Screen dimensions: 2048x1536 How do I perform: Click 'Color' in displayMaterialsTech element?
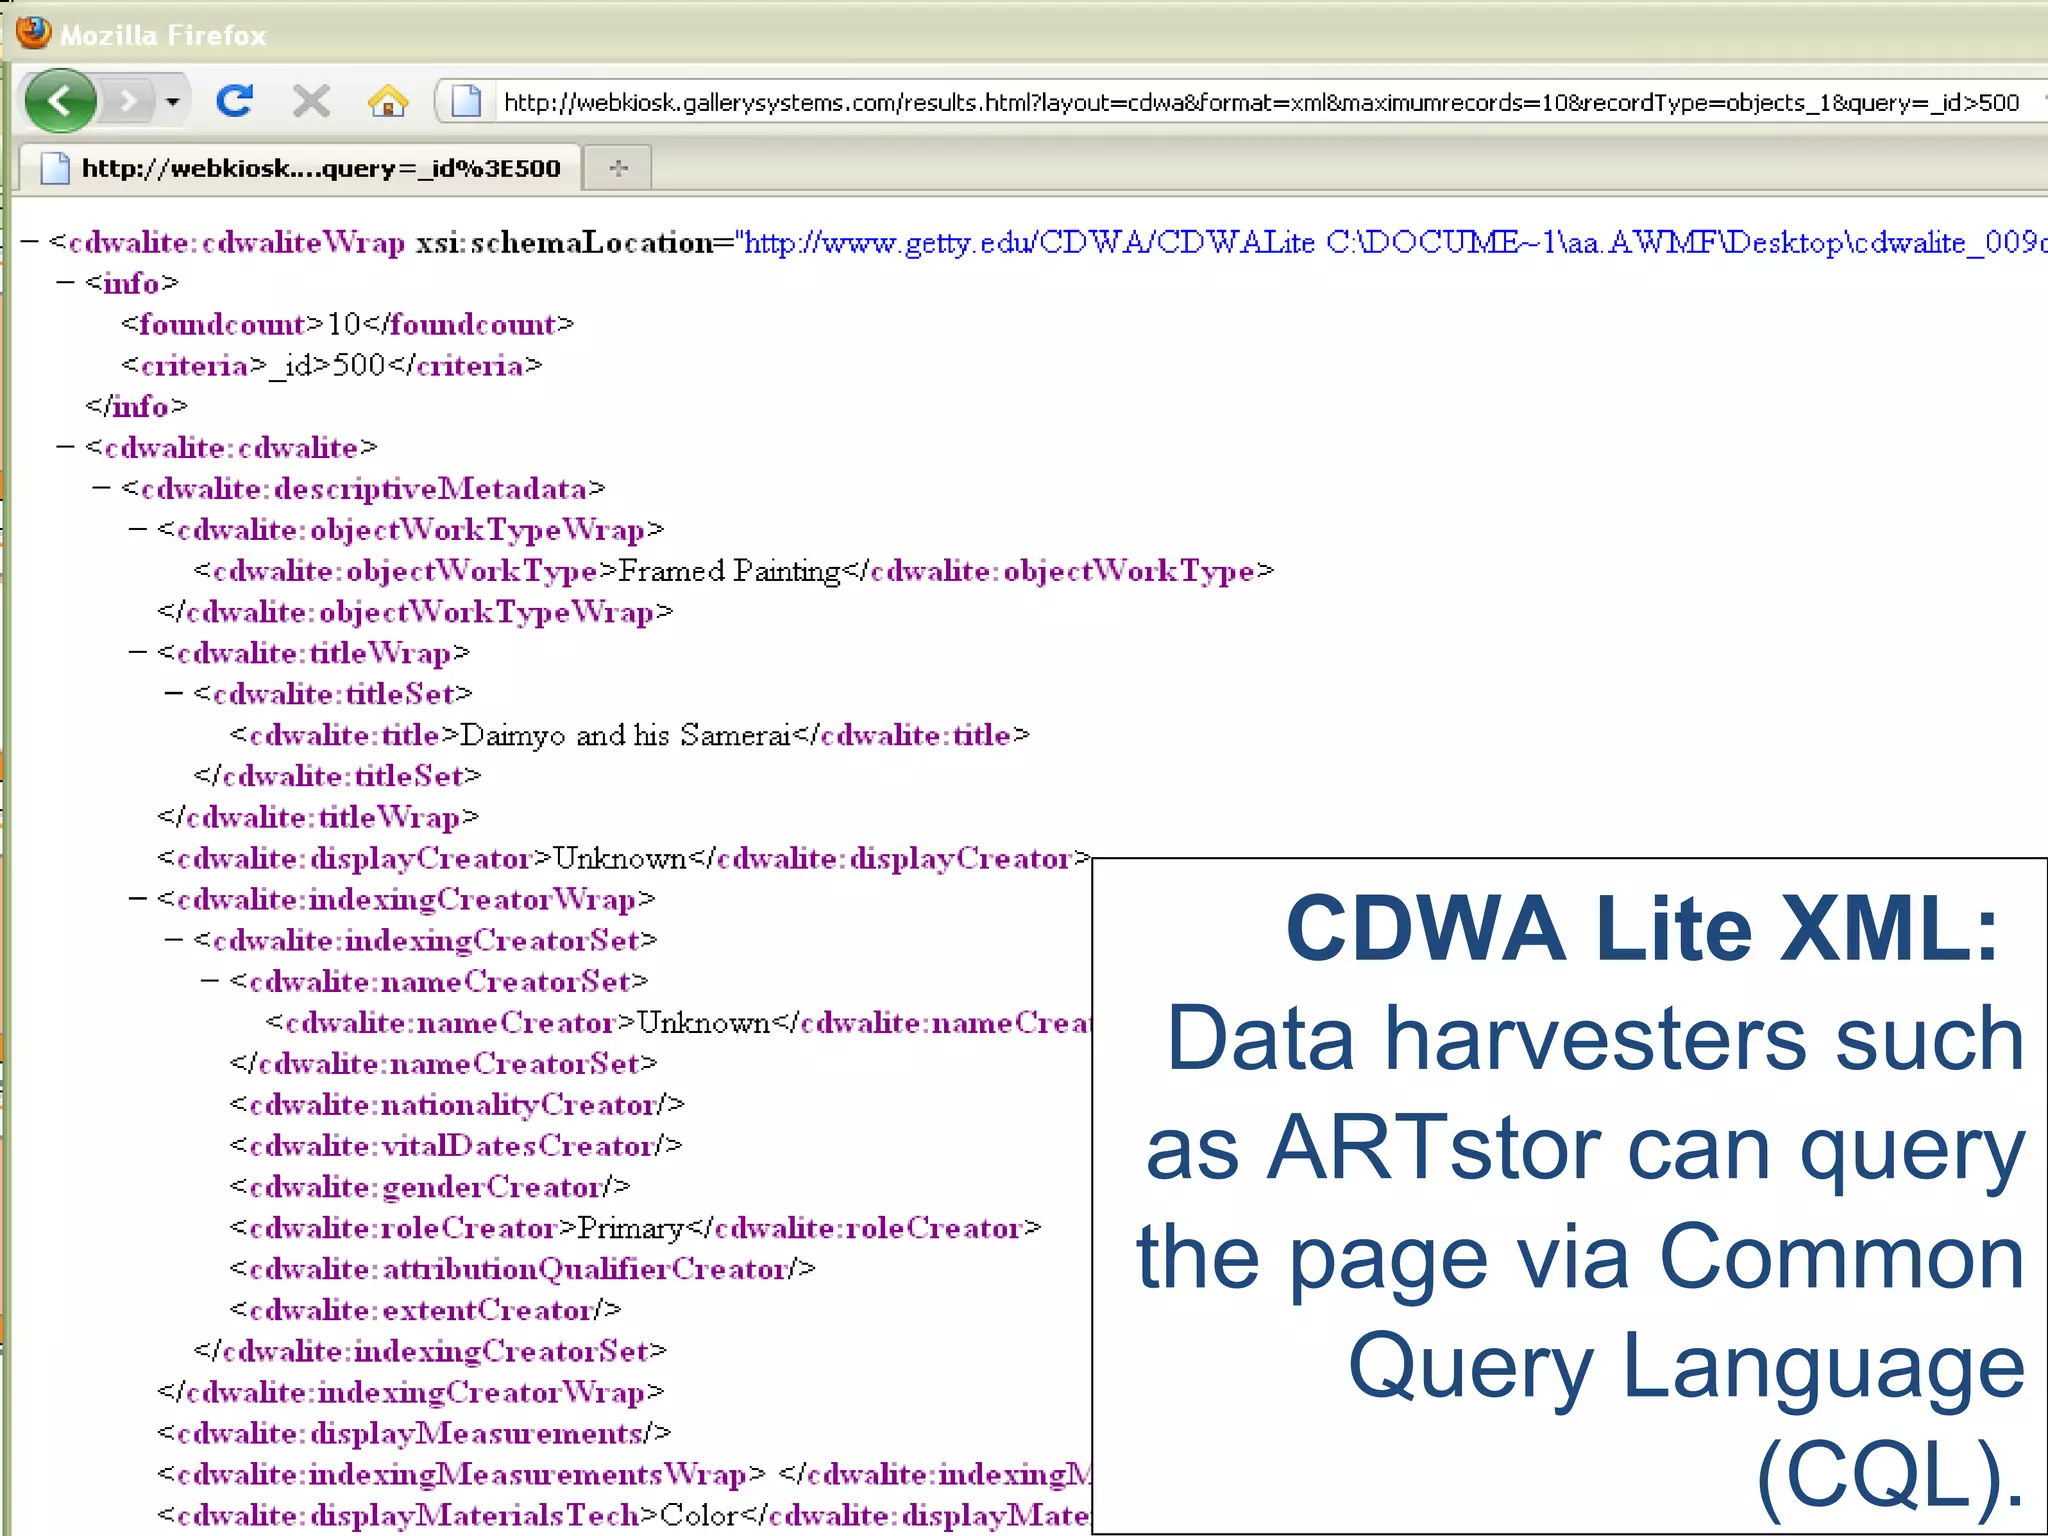click(x=699, y=1515)
